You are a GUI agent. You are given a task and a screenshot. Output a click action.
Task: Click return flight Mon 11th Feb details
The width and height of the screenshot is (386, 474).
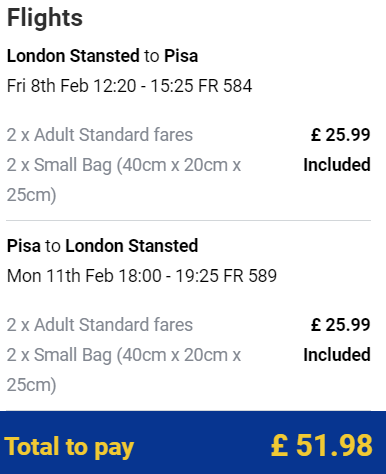(142, 276)
